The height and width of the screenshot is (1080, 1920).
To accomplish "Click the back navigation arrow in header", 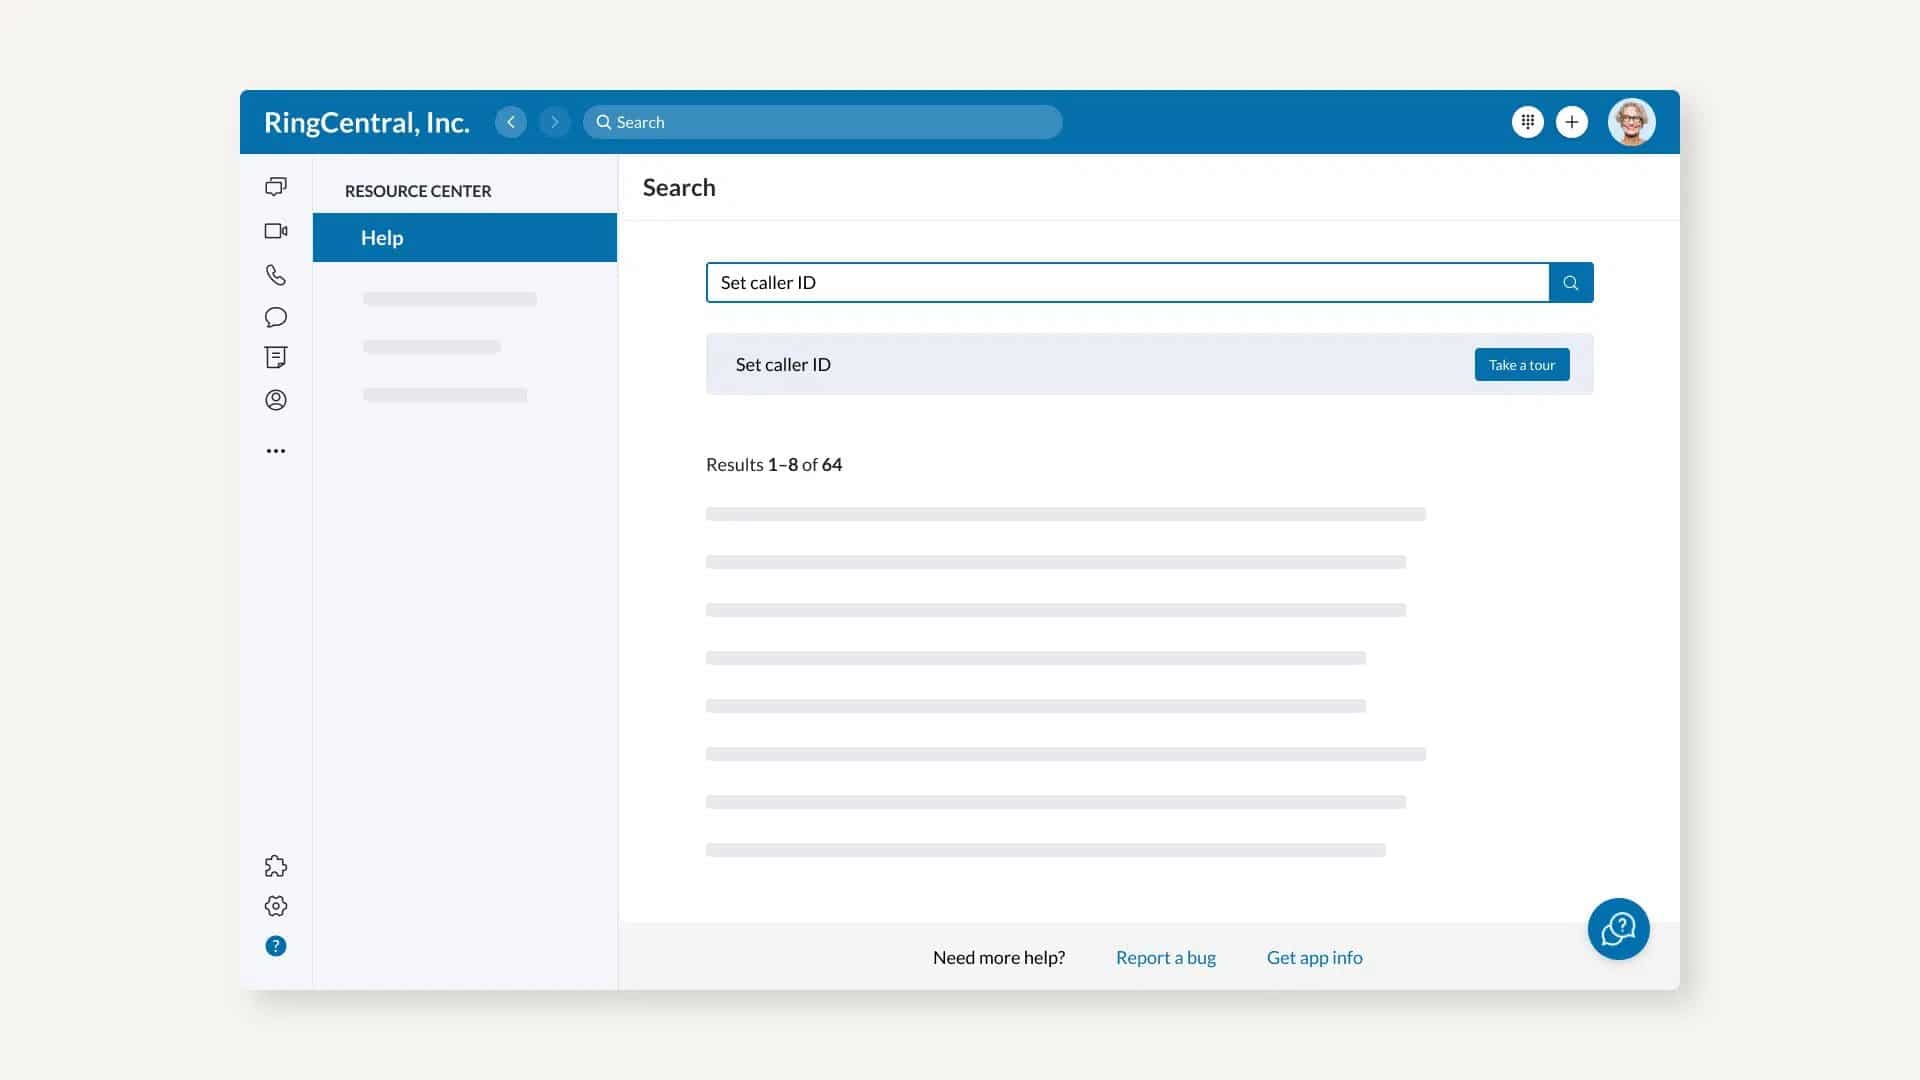I will tap(510, 121).
